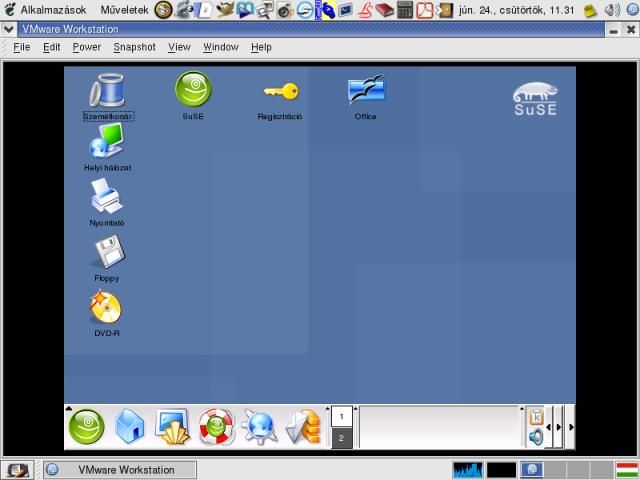The height and width of the screenshot is (480, 640).
Task: Click the green SuSE start menu button
Action: click(86, 427)
